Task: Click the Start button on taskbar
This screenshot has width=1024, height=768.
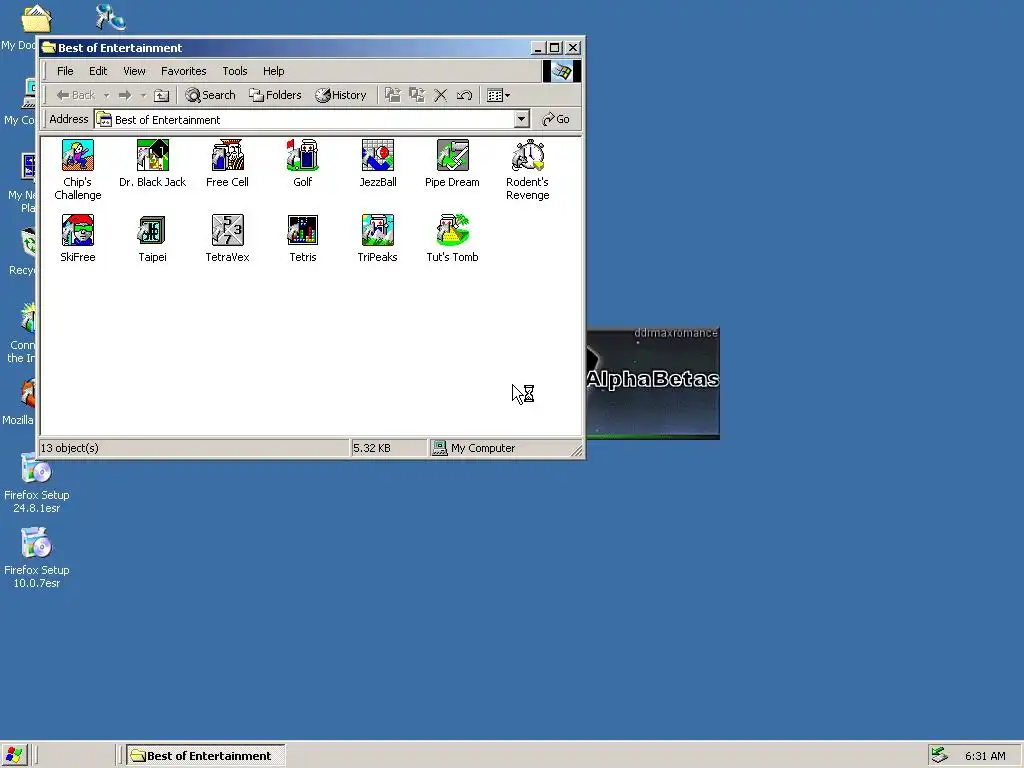Action: tap(14, 756)
